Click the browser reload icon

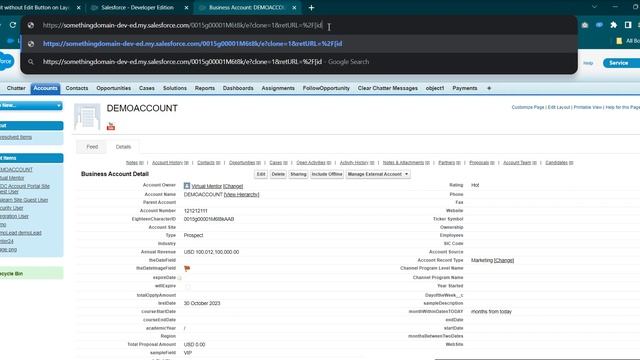pos(13,25)
